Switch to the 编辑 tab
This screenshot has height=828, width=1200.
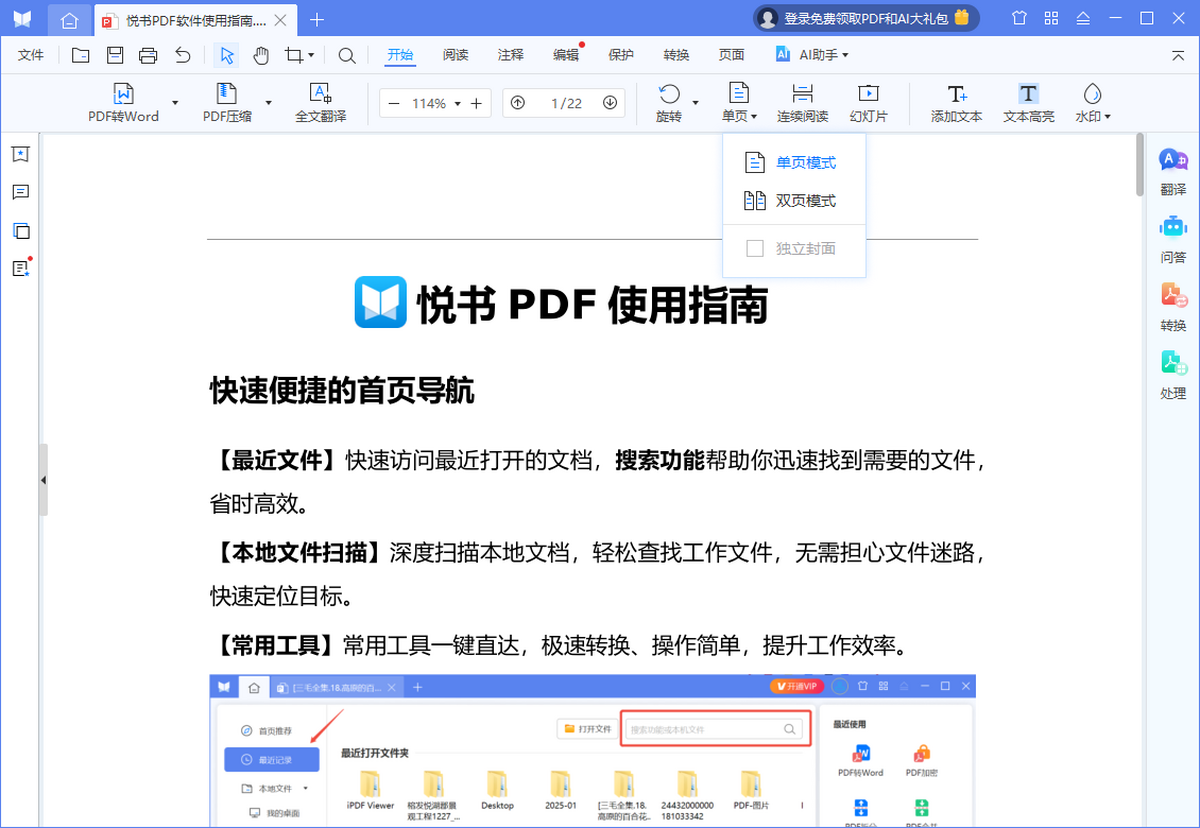566,55
